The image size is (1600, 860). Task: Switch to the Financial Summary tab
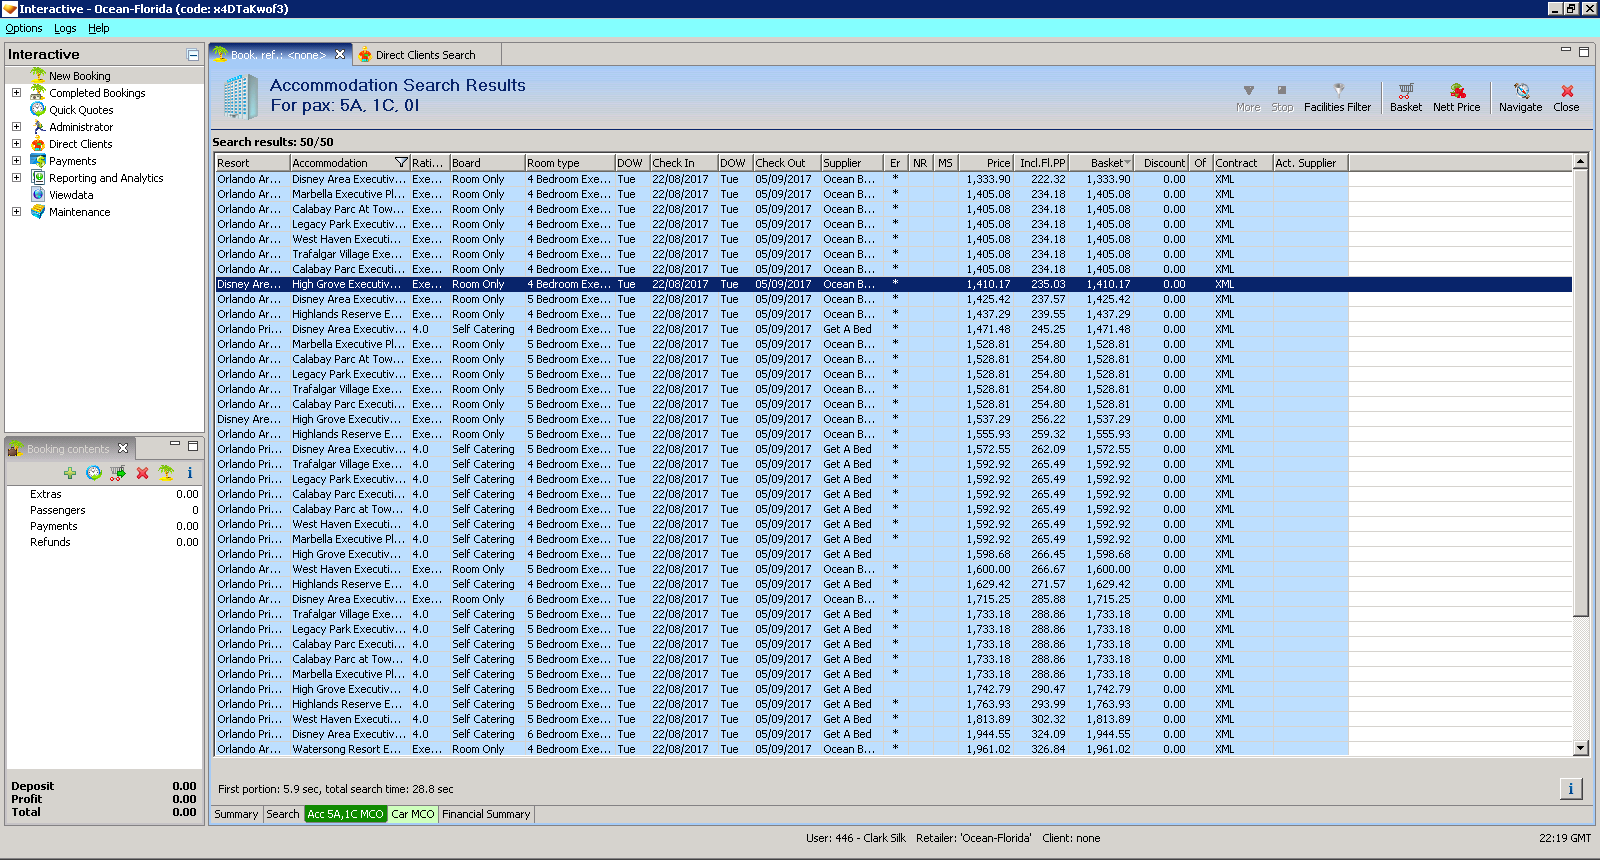click(486, 814)
